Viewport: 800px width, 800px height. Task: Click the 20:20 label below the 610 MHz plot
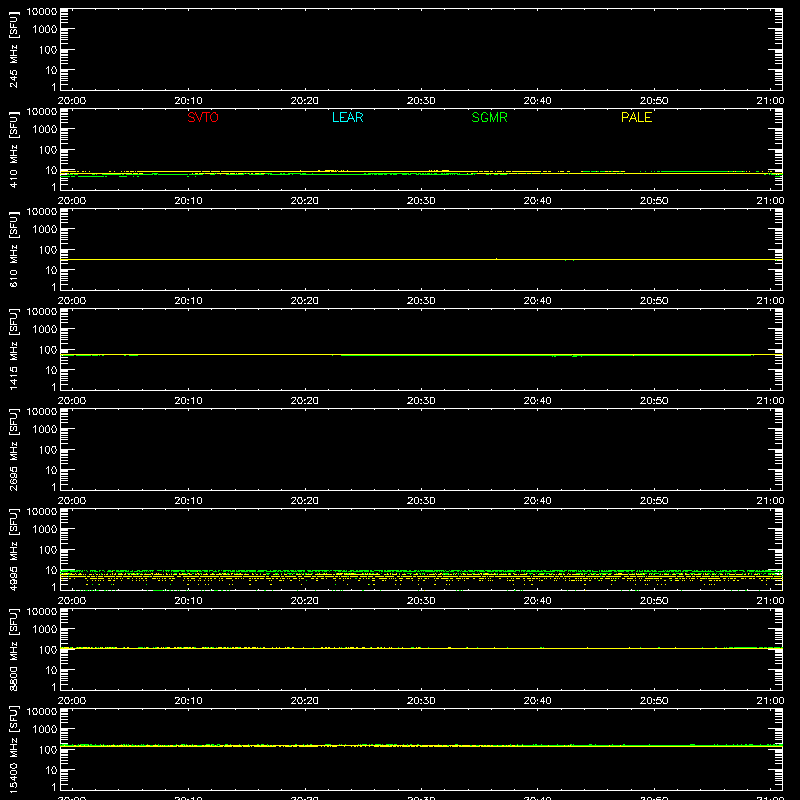[x=305, y=301]
